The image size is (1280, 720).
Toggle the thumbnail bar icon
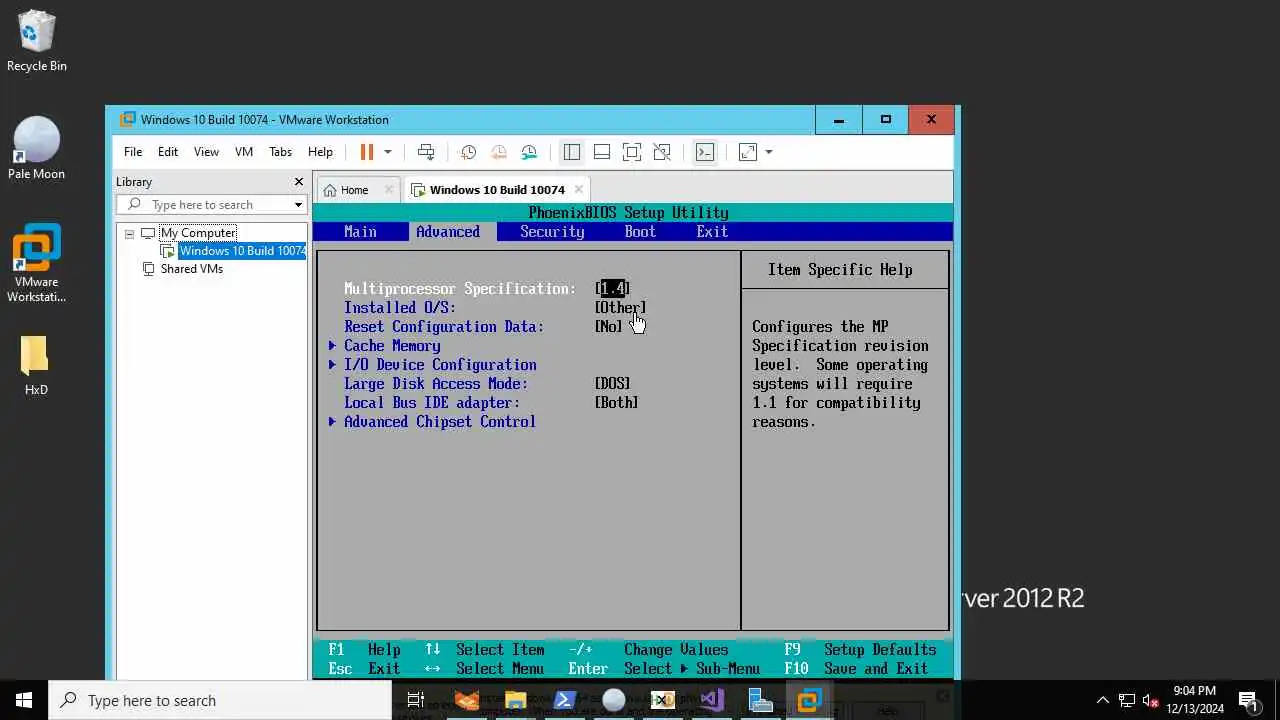(x=602, y=152)
